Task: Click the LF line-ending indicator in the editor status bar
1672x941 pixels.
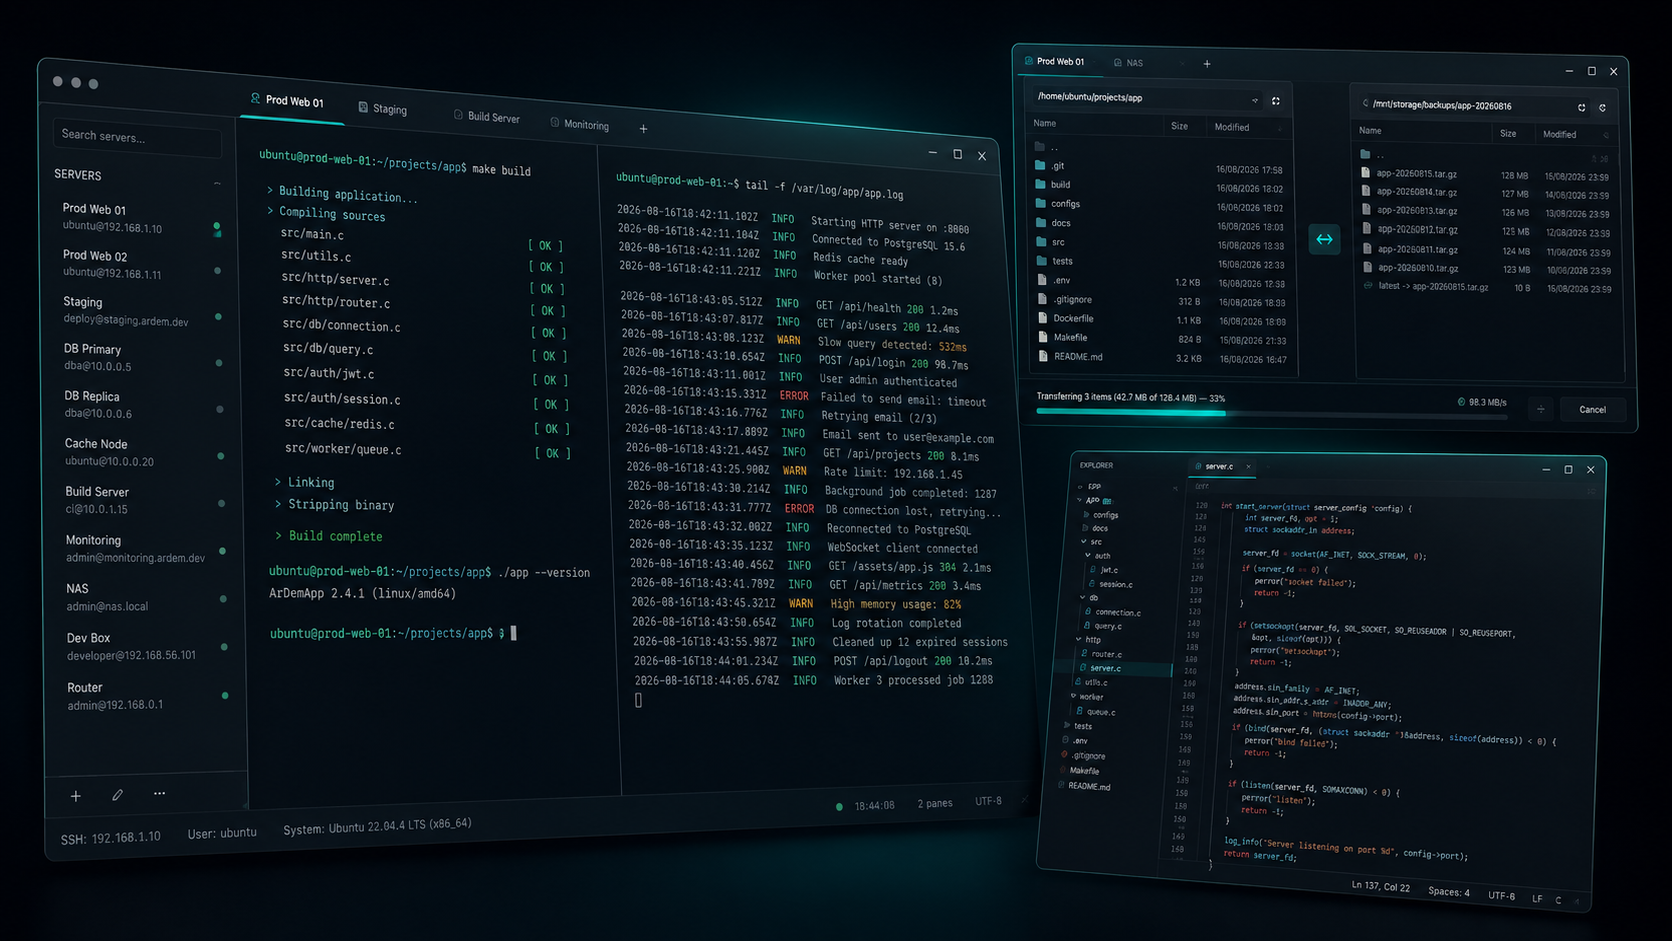Action: pyautogui.click(x=1537, y=898)
